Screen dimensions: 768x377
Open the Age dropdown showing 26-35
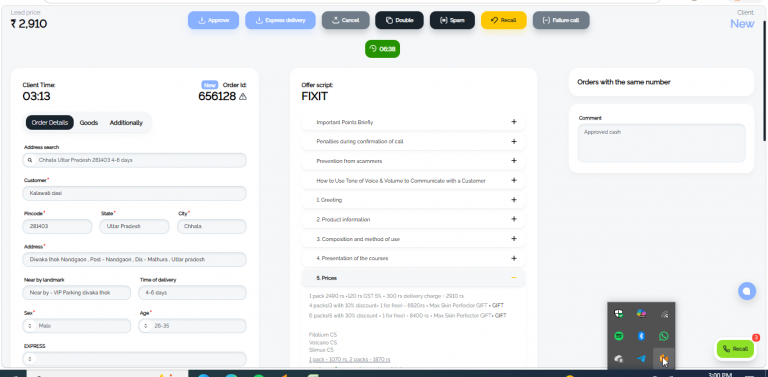[x=192, y=326]
